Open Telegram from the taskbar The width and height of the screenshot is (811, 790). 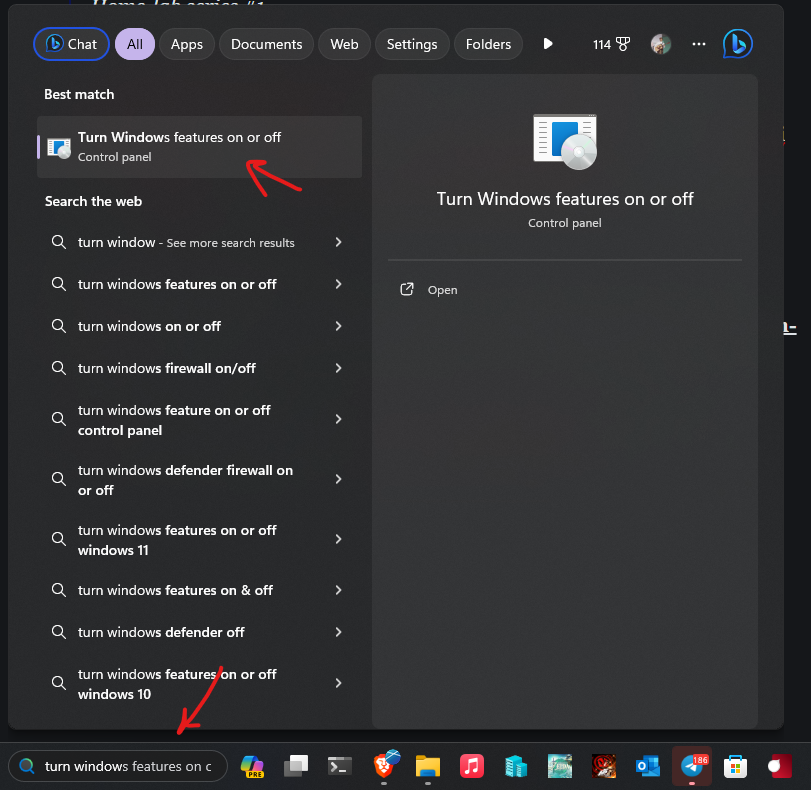tap(691, 766)
